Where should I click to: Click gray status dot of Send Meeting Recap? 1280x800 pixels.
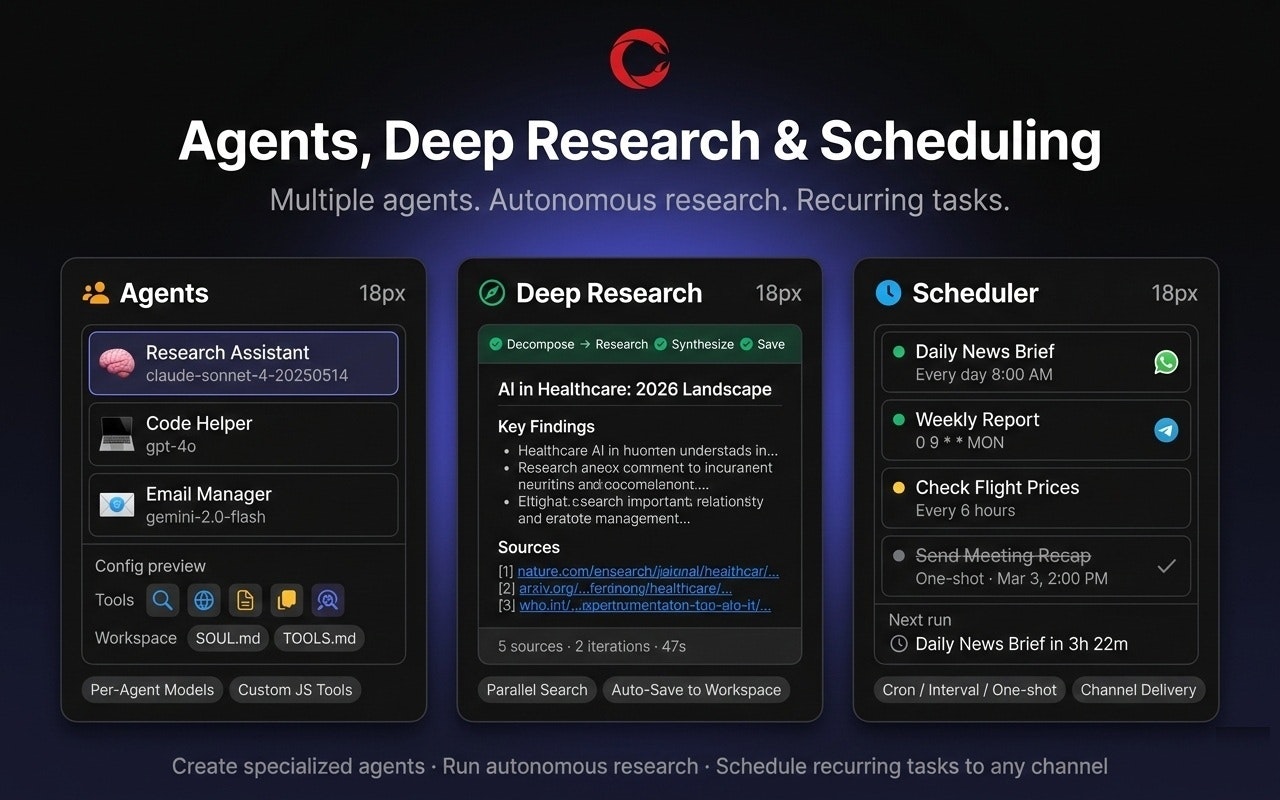click(898, 556)
